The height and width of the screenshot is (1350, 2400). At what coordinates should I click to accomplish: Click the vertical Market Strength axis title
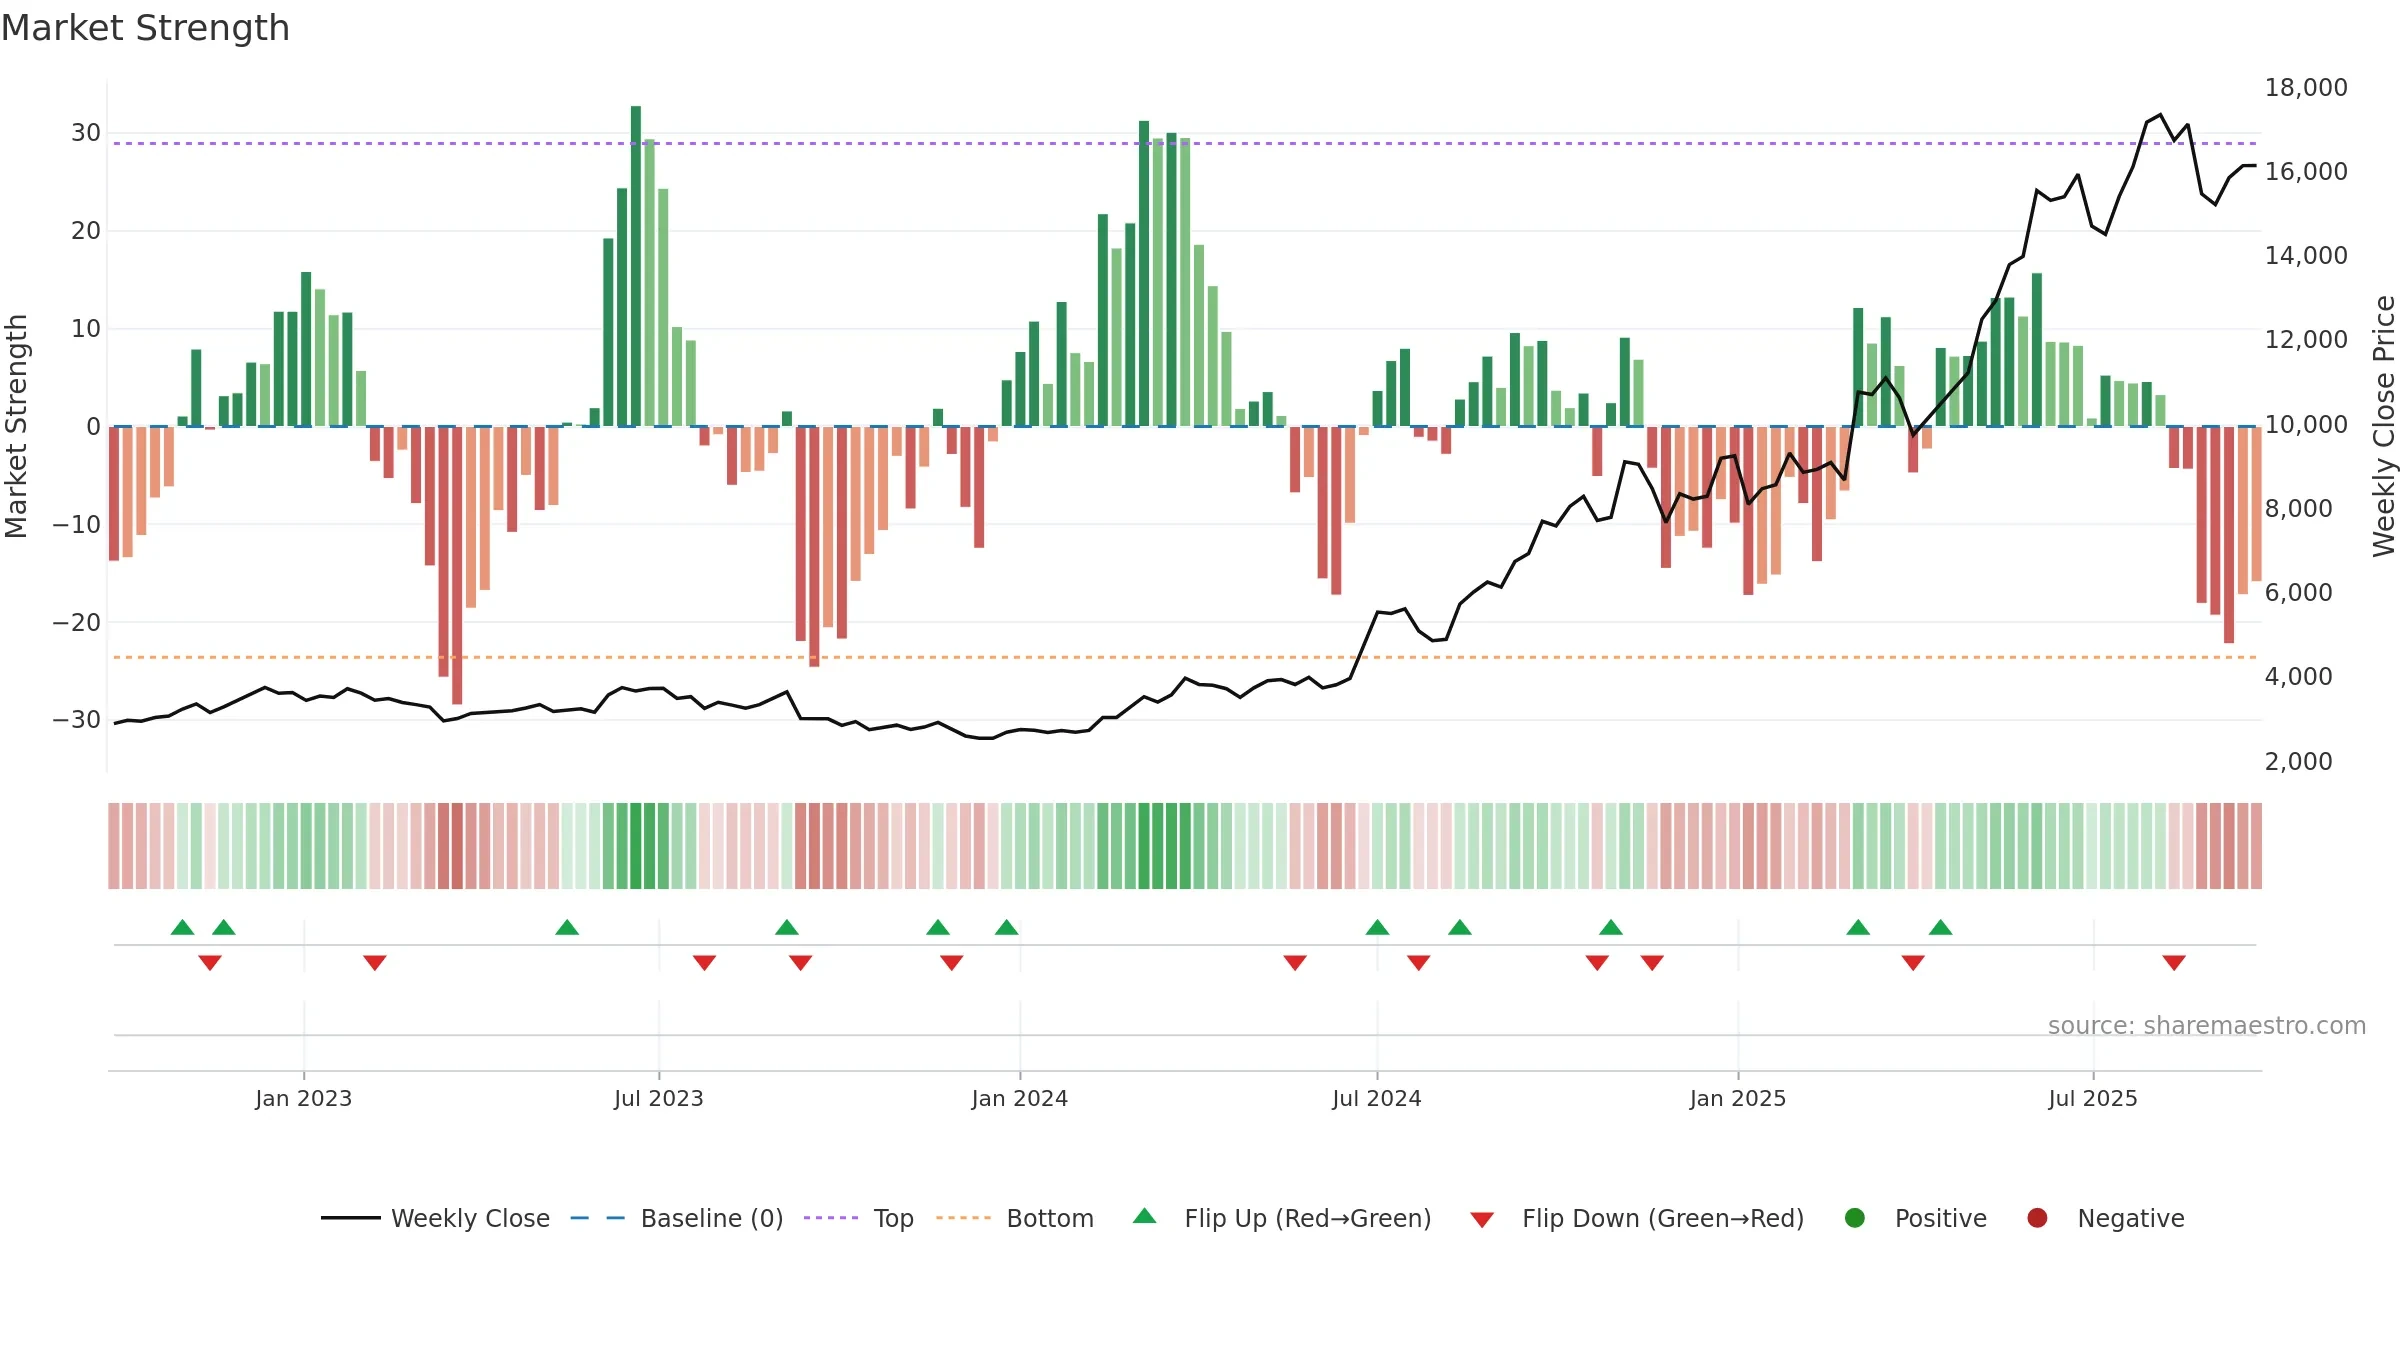(x=16, y=426)
